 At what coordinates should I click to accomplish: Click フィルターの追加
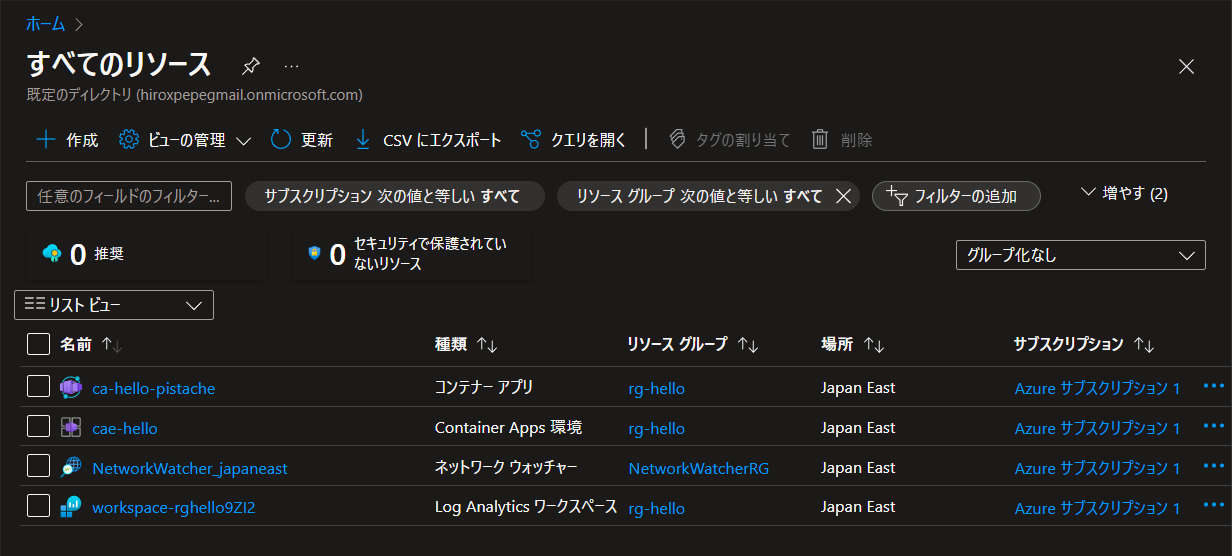(x=956, y=196)
